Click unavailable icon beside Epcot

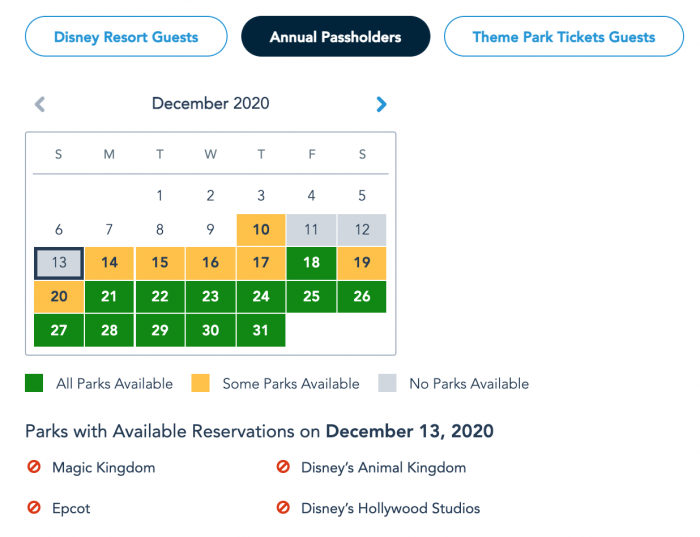coord(34,508)
